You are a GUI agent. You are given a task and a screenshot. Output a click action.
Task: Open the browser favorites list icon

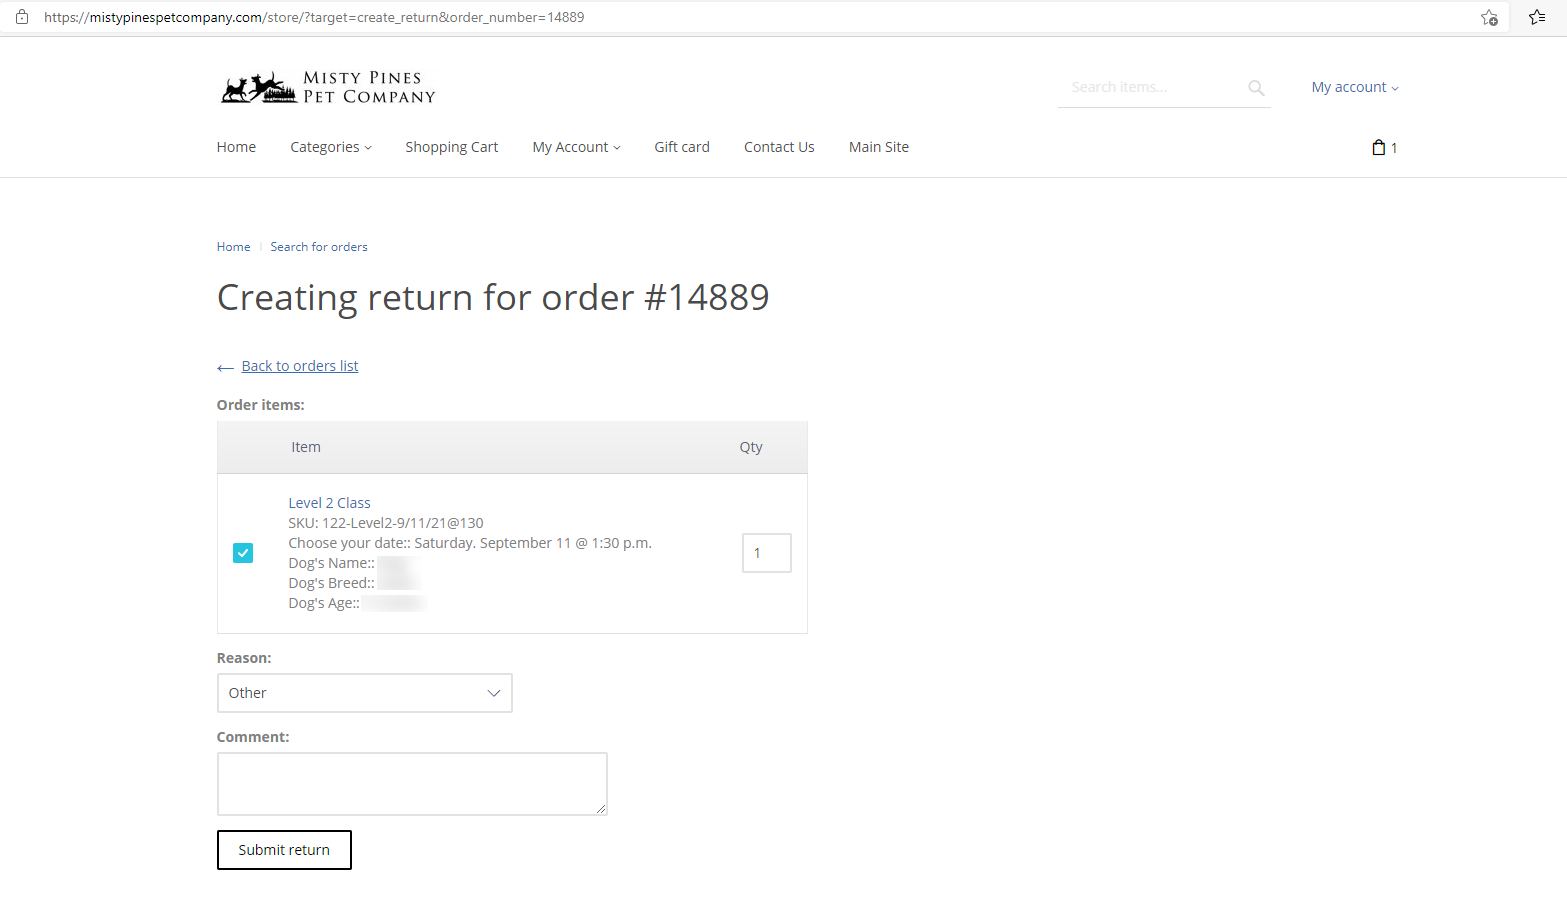coord(1537,17)
